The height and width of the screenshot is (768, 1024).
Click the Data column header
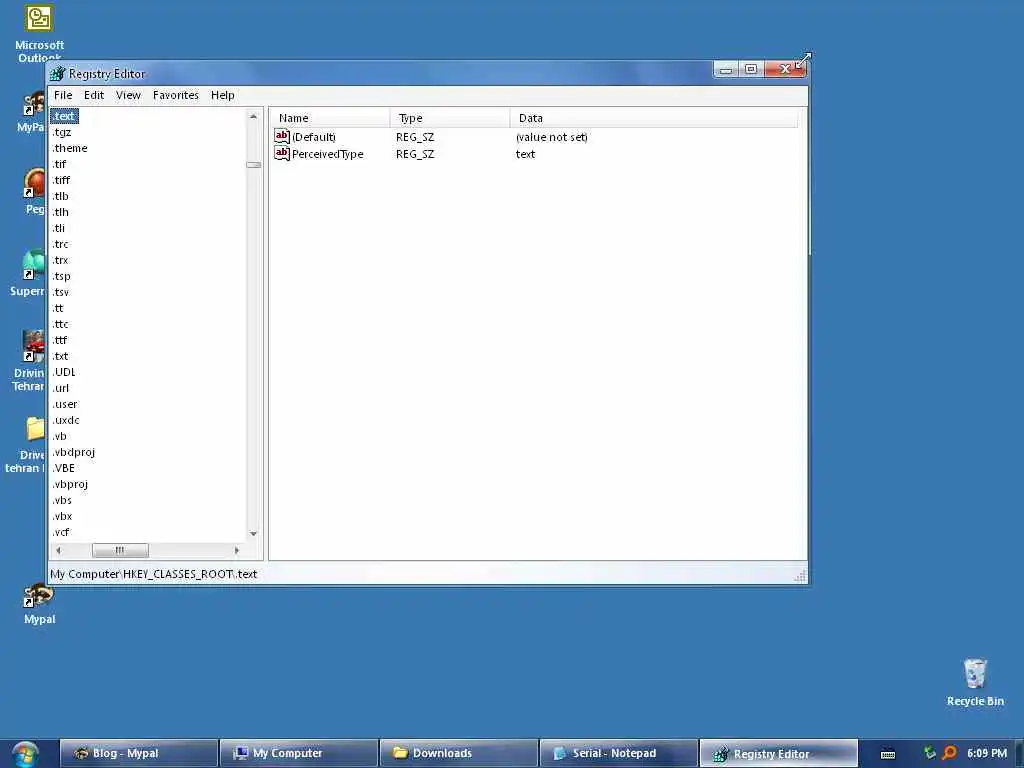(x=654, y=118)
